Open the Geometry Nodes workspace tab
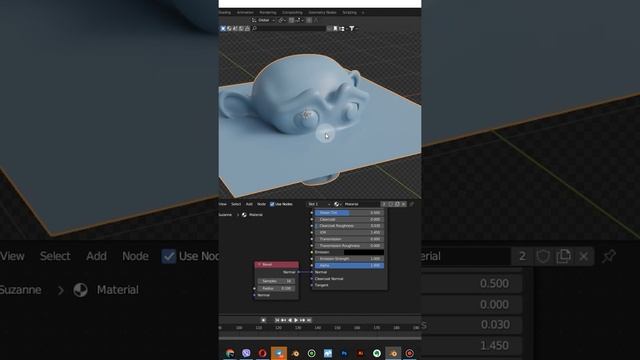This screenshot has width=640, height=360. [x=323, y=13]
